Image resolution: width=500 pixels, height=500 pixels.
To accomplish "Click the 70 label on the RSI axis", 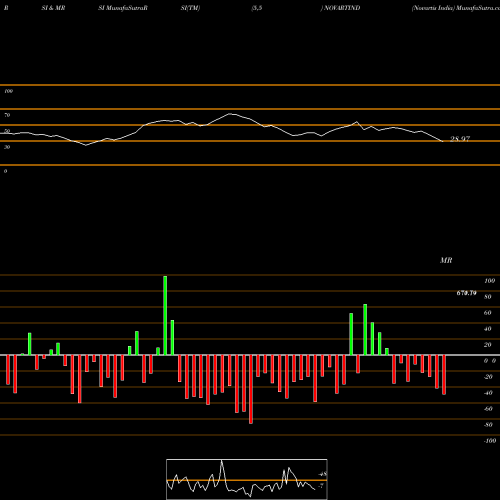I will [7, 115].
